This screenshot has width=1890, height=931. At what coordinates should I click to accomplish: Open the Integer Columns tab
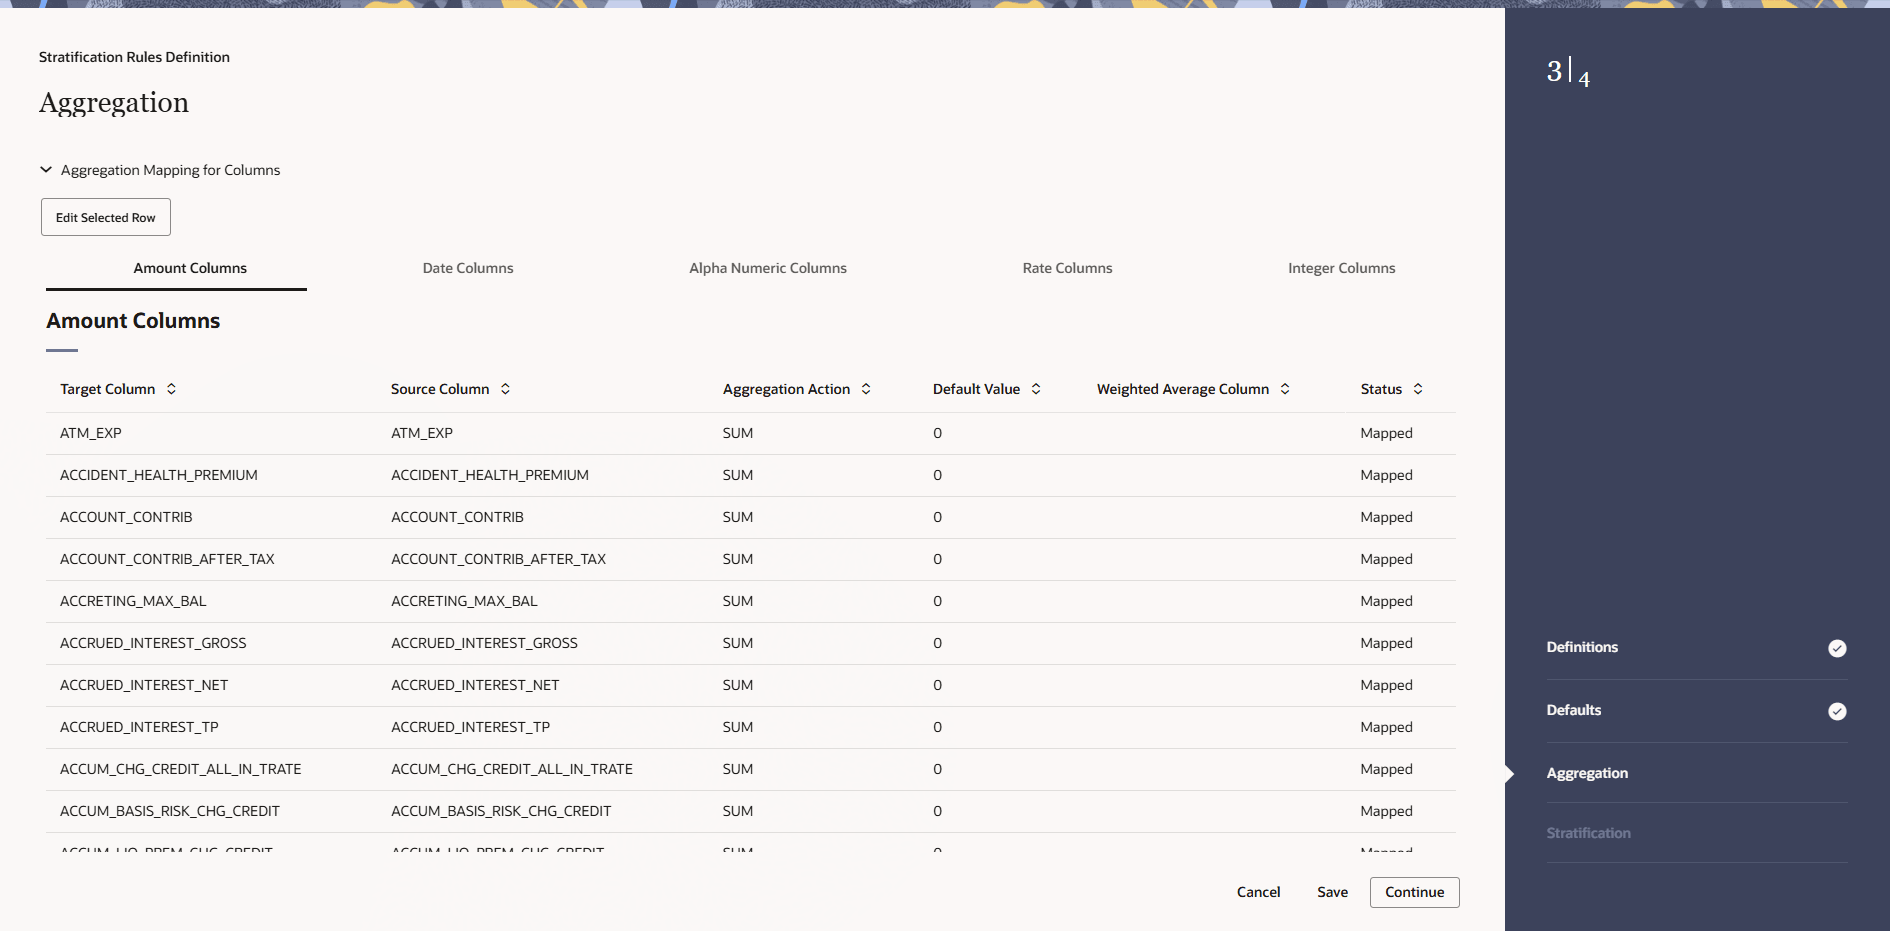pyautogui.click(x=1341, y=268)
